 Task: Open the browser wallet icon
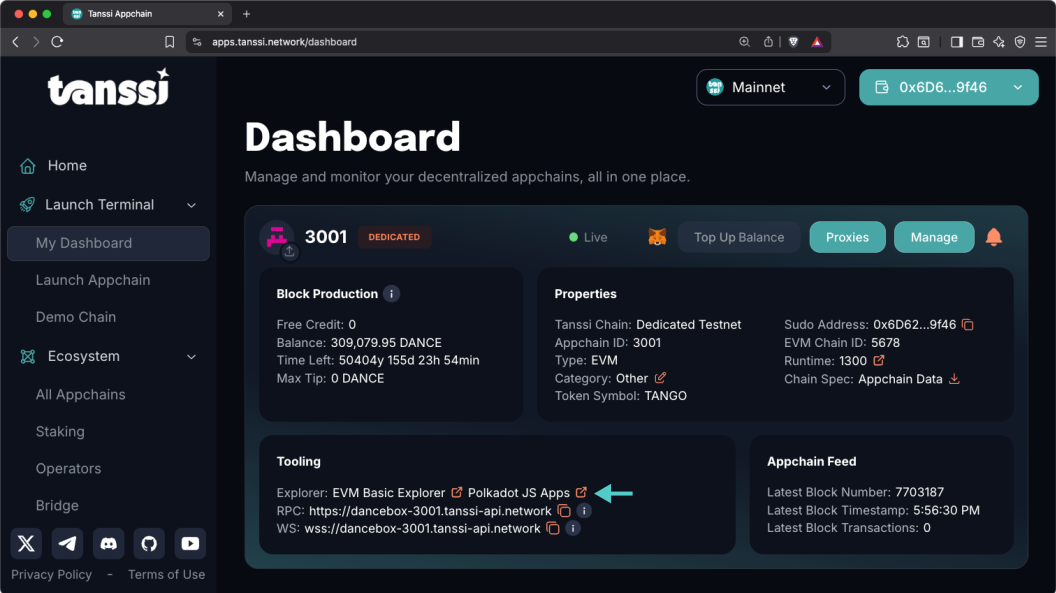coord(978,42)
